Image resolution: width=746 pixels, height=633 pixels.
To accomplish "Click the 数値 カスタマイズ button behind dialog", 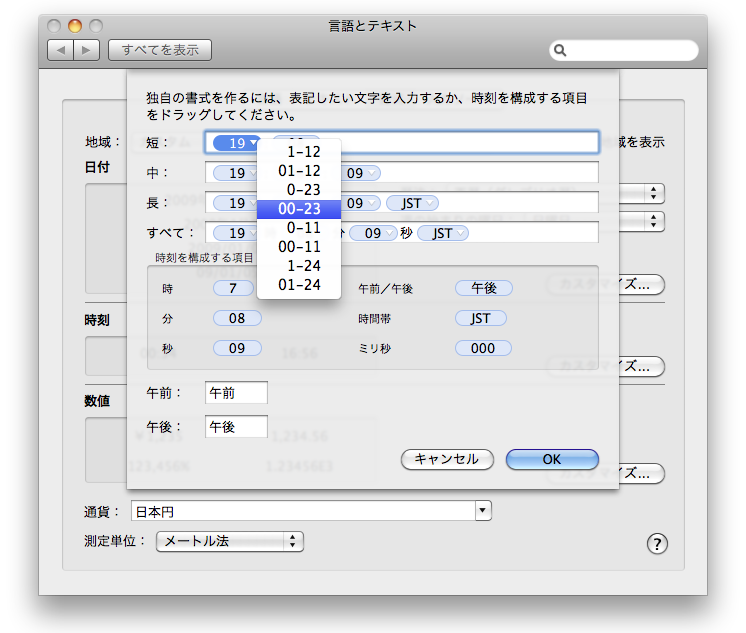I will (x=641, y=474).
